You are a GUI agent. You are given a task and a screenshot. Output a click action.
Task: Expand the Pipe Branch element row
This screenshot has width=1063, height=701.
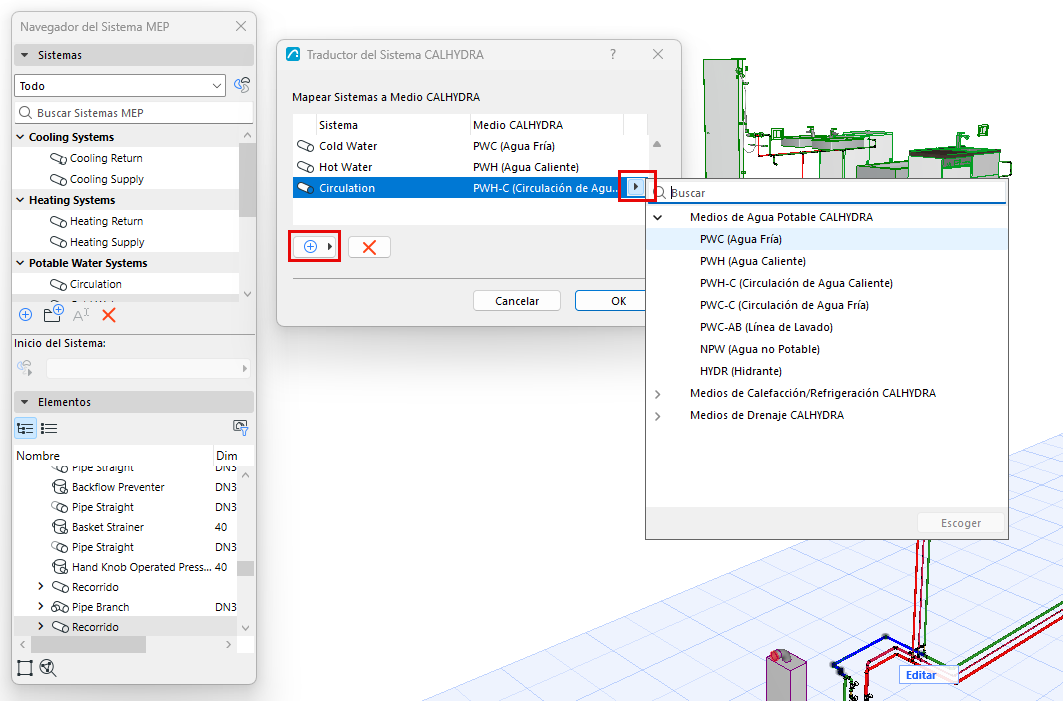pos(41,606)
